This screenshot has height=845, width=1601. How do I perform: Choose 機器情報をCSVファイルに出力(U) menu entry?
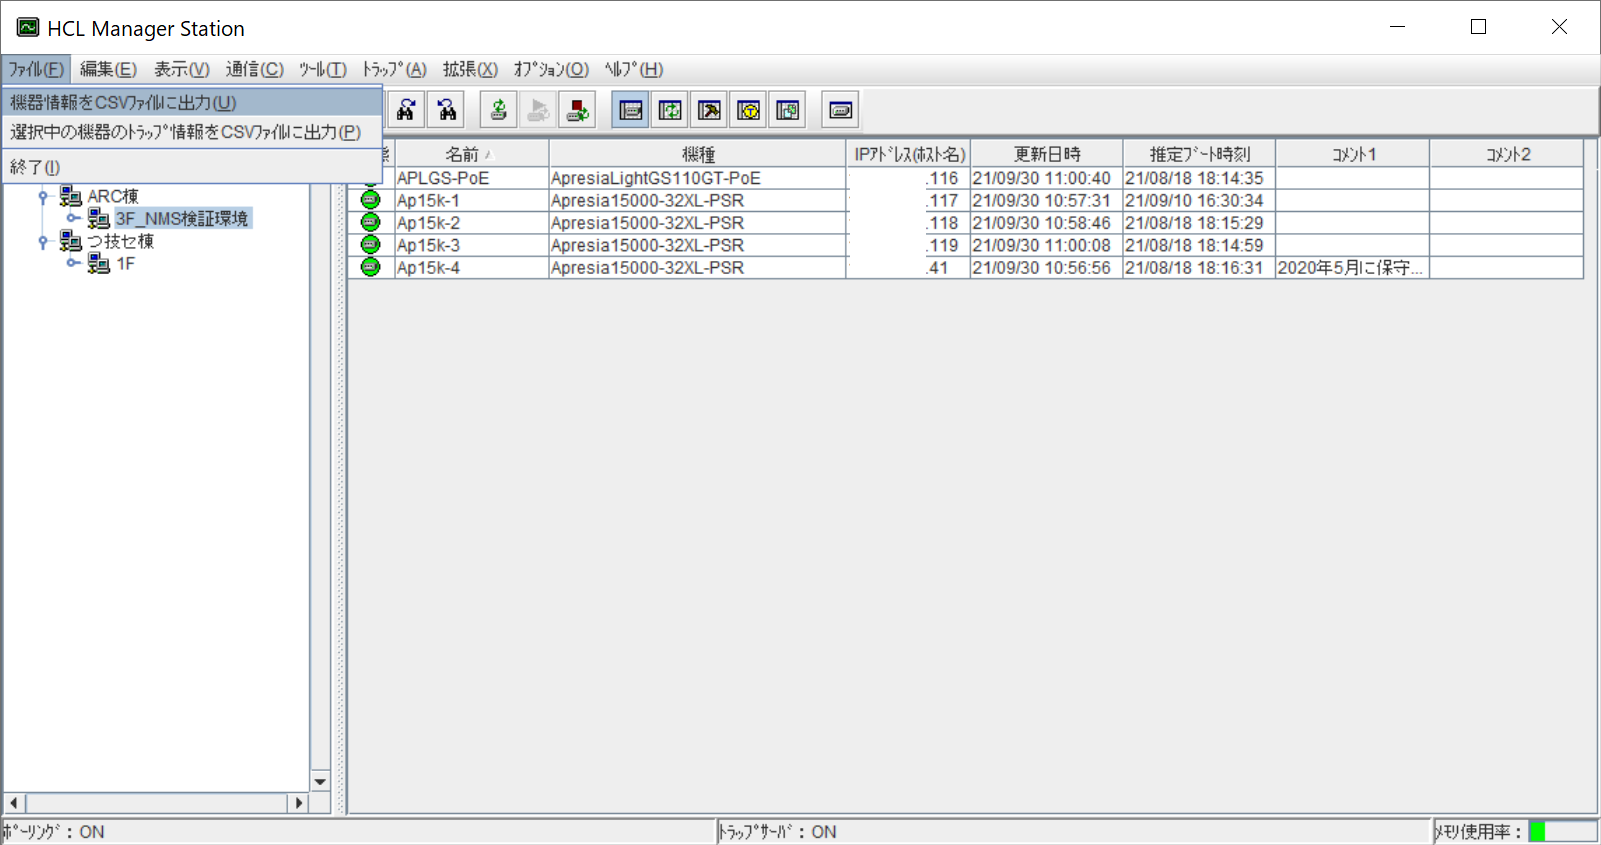point(192,103)
